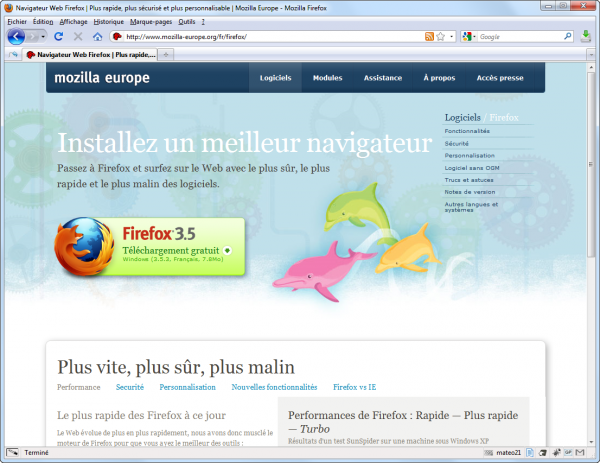Go to the home page icon
Image resolution: width=600 pixels, height=463 pixels.
click(x=98, y=36)
